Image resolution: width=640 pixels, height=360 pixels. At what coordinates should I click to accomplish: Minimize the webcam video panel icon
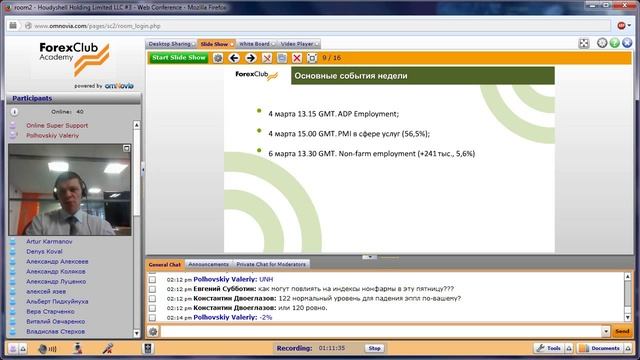point(127,148)
